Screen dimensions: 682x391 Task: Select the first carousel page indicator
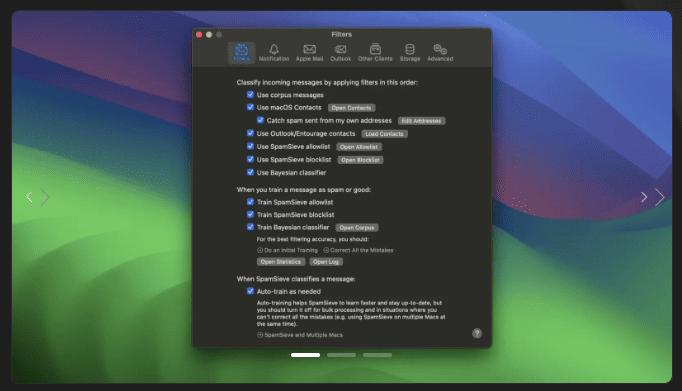tap(305, 355)
